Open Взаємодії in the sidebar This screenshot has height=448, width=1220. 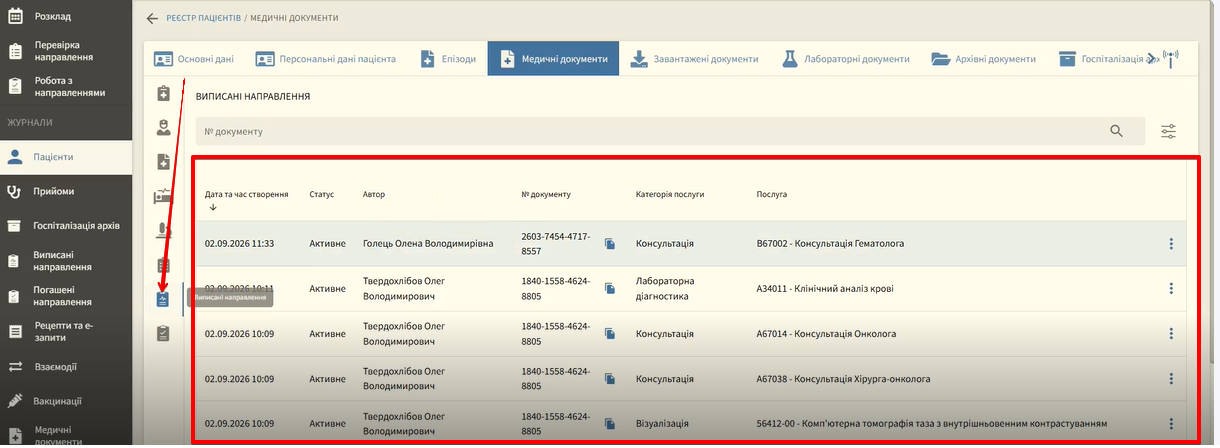[66, 367]
